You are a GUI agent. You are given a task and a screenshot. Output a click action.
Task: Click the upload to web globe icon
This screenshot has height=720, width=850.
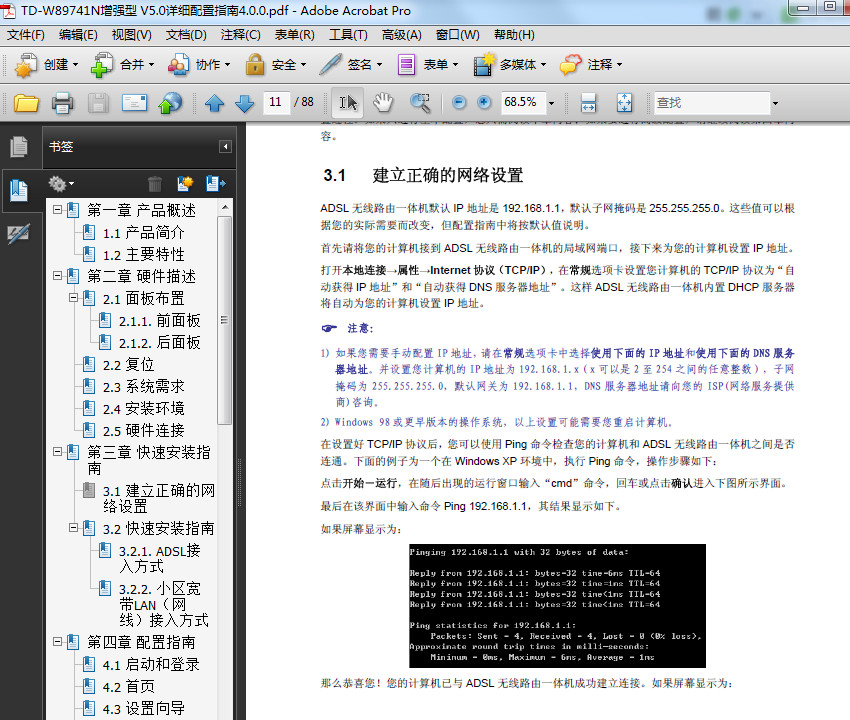click(x=170, y=102)
